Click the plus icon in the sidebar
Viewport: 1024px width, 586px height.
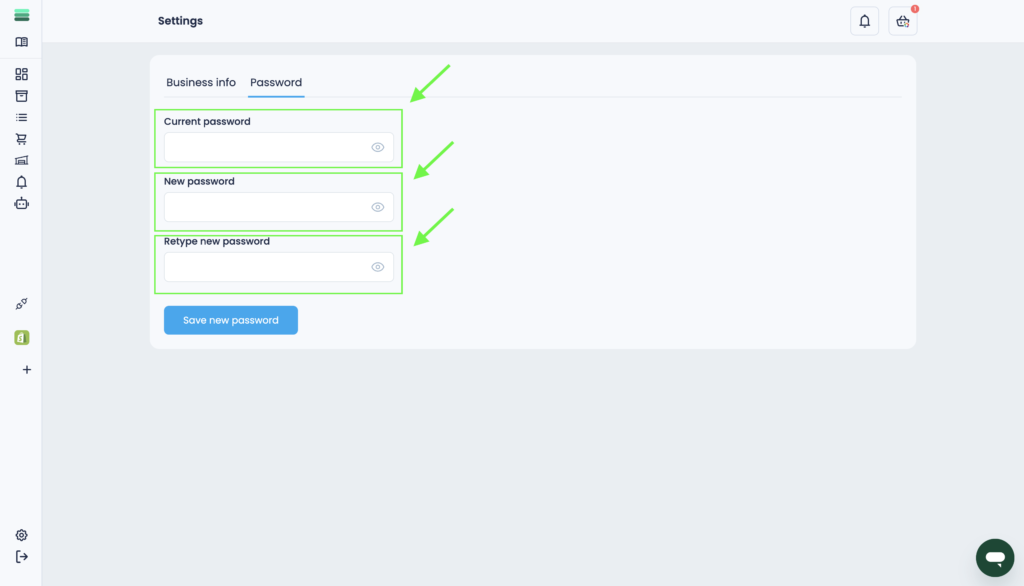[x=27, y=370]
